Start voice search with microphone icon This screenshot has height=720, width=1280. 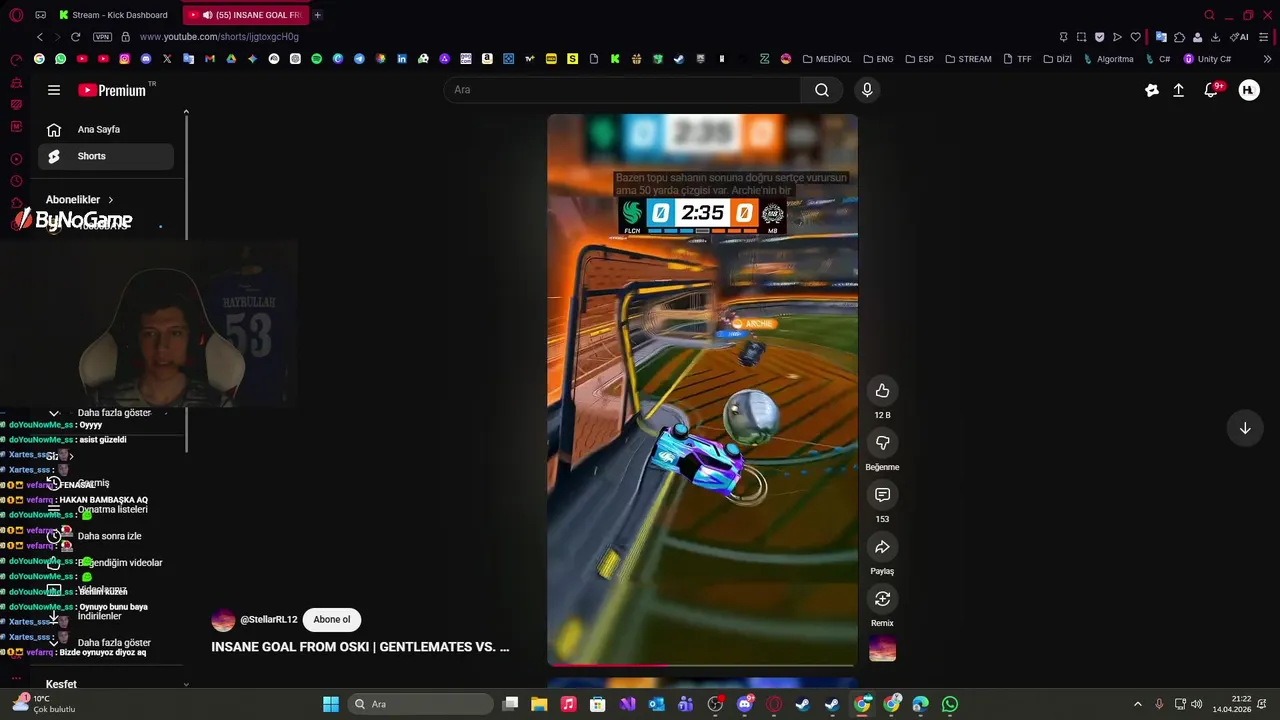867,90
